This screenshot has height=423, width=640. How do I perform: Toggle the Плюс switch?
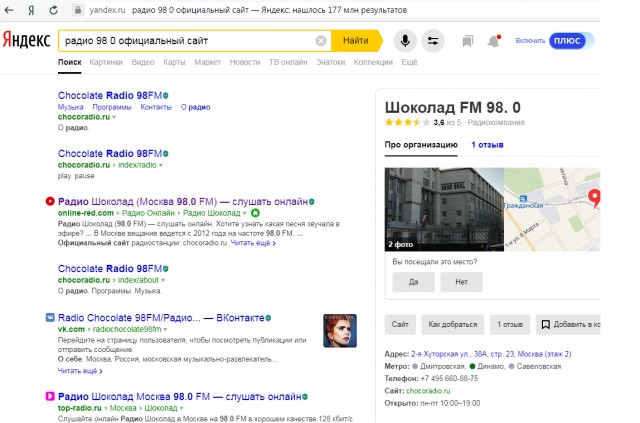point(571,40)
